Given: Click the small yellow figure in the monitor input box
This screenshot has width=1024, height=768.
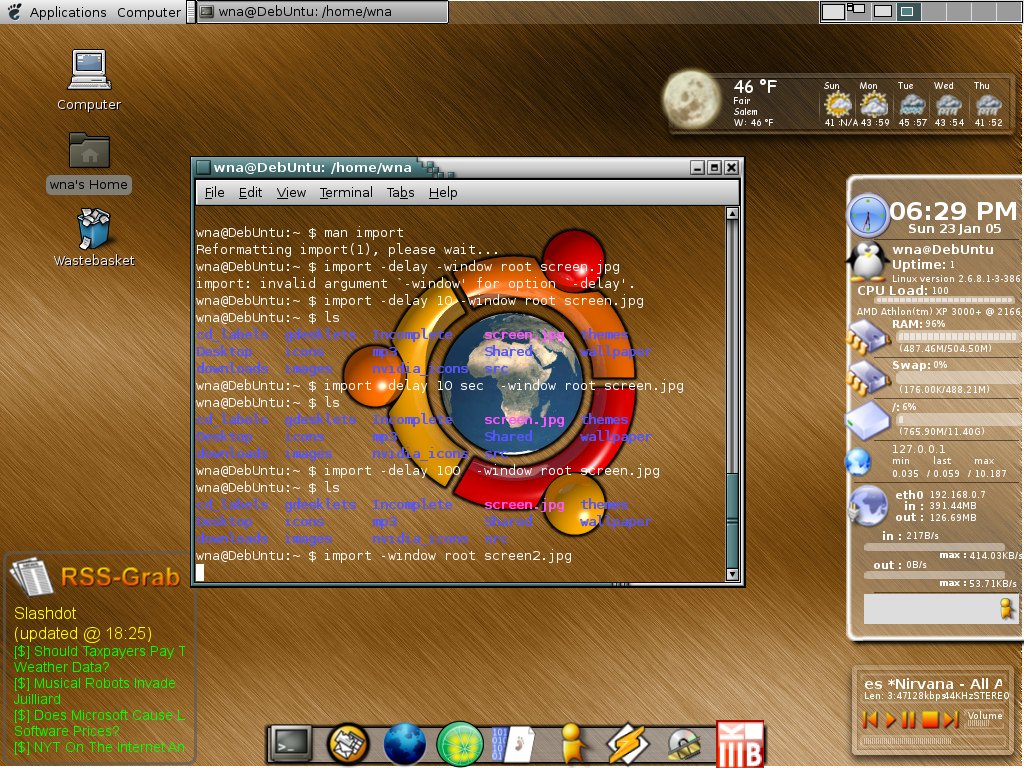Looking at the screenshot, I should coord(1007,608).
